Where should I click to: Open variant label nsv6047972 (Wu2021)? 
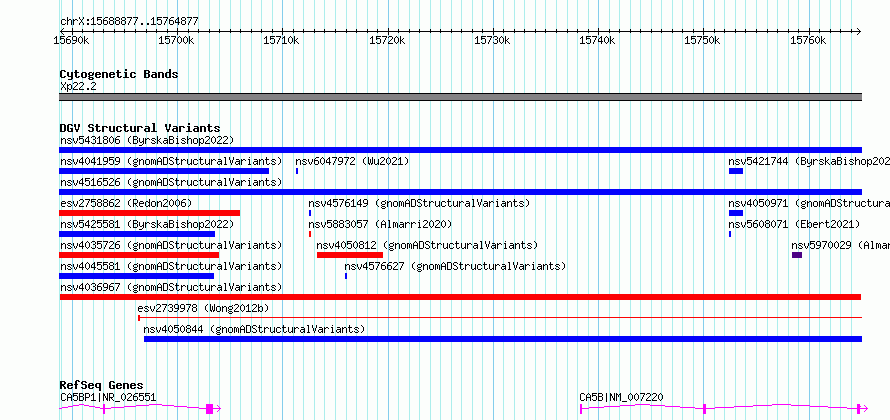click(x=352, y=161)
